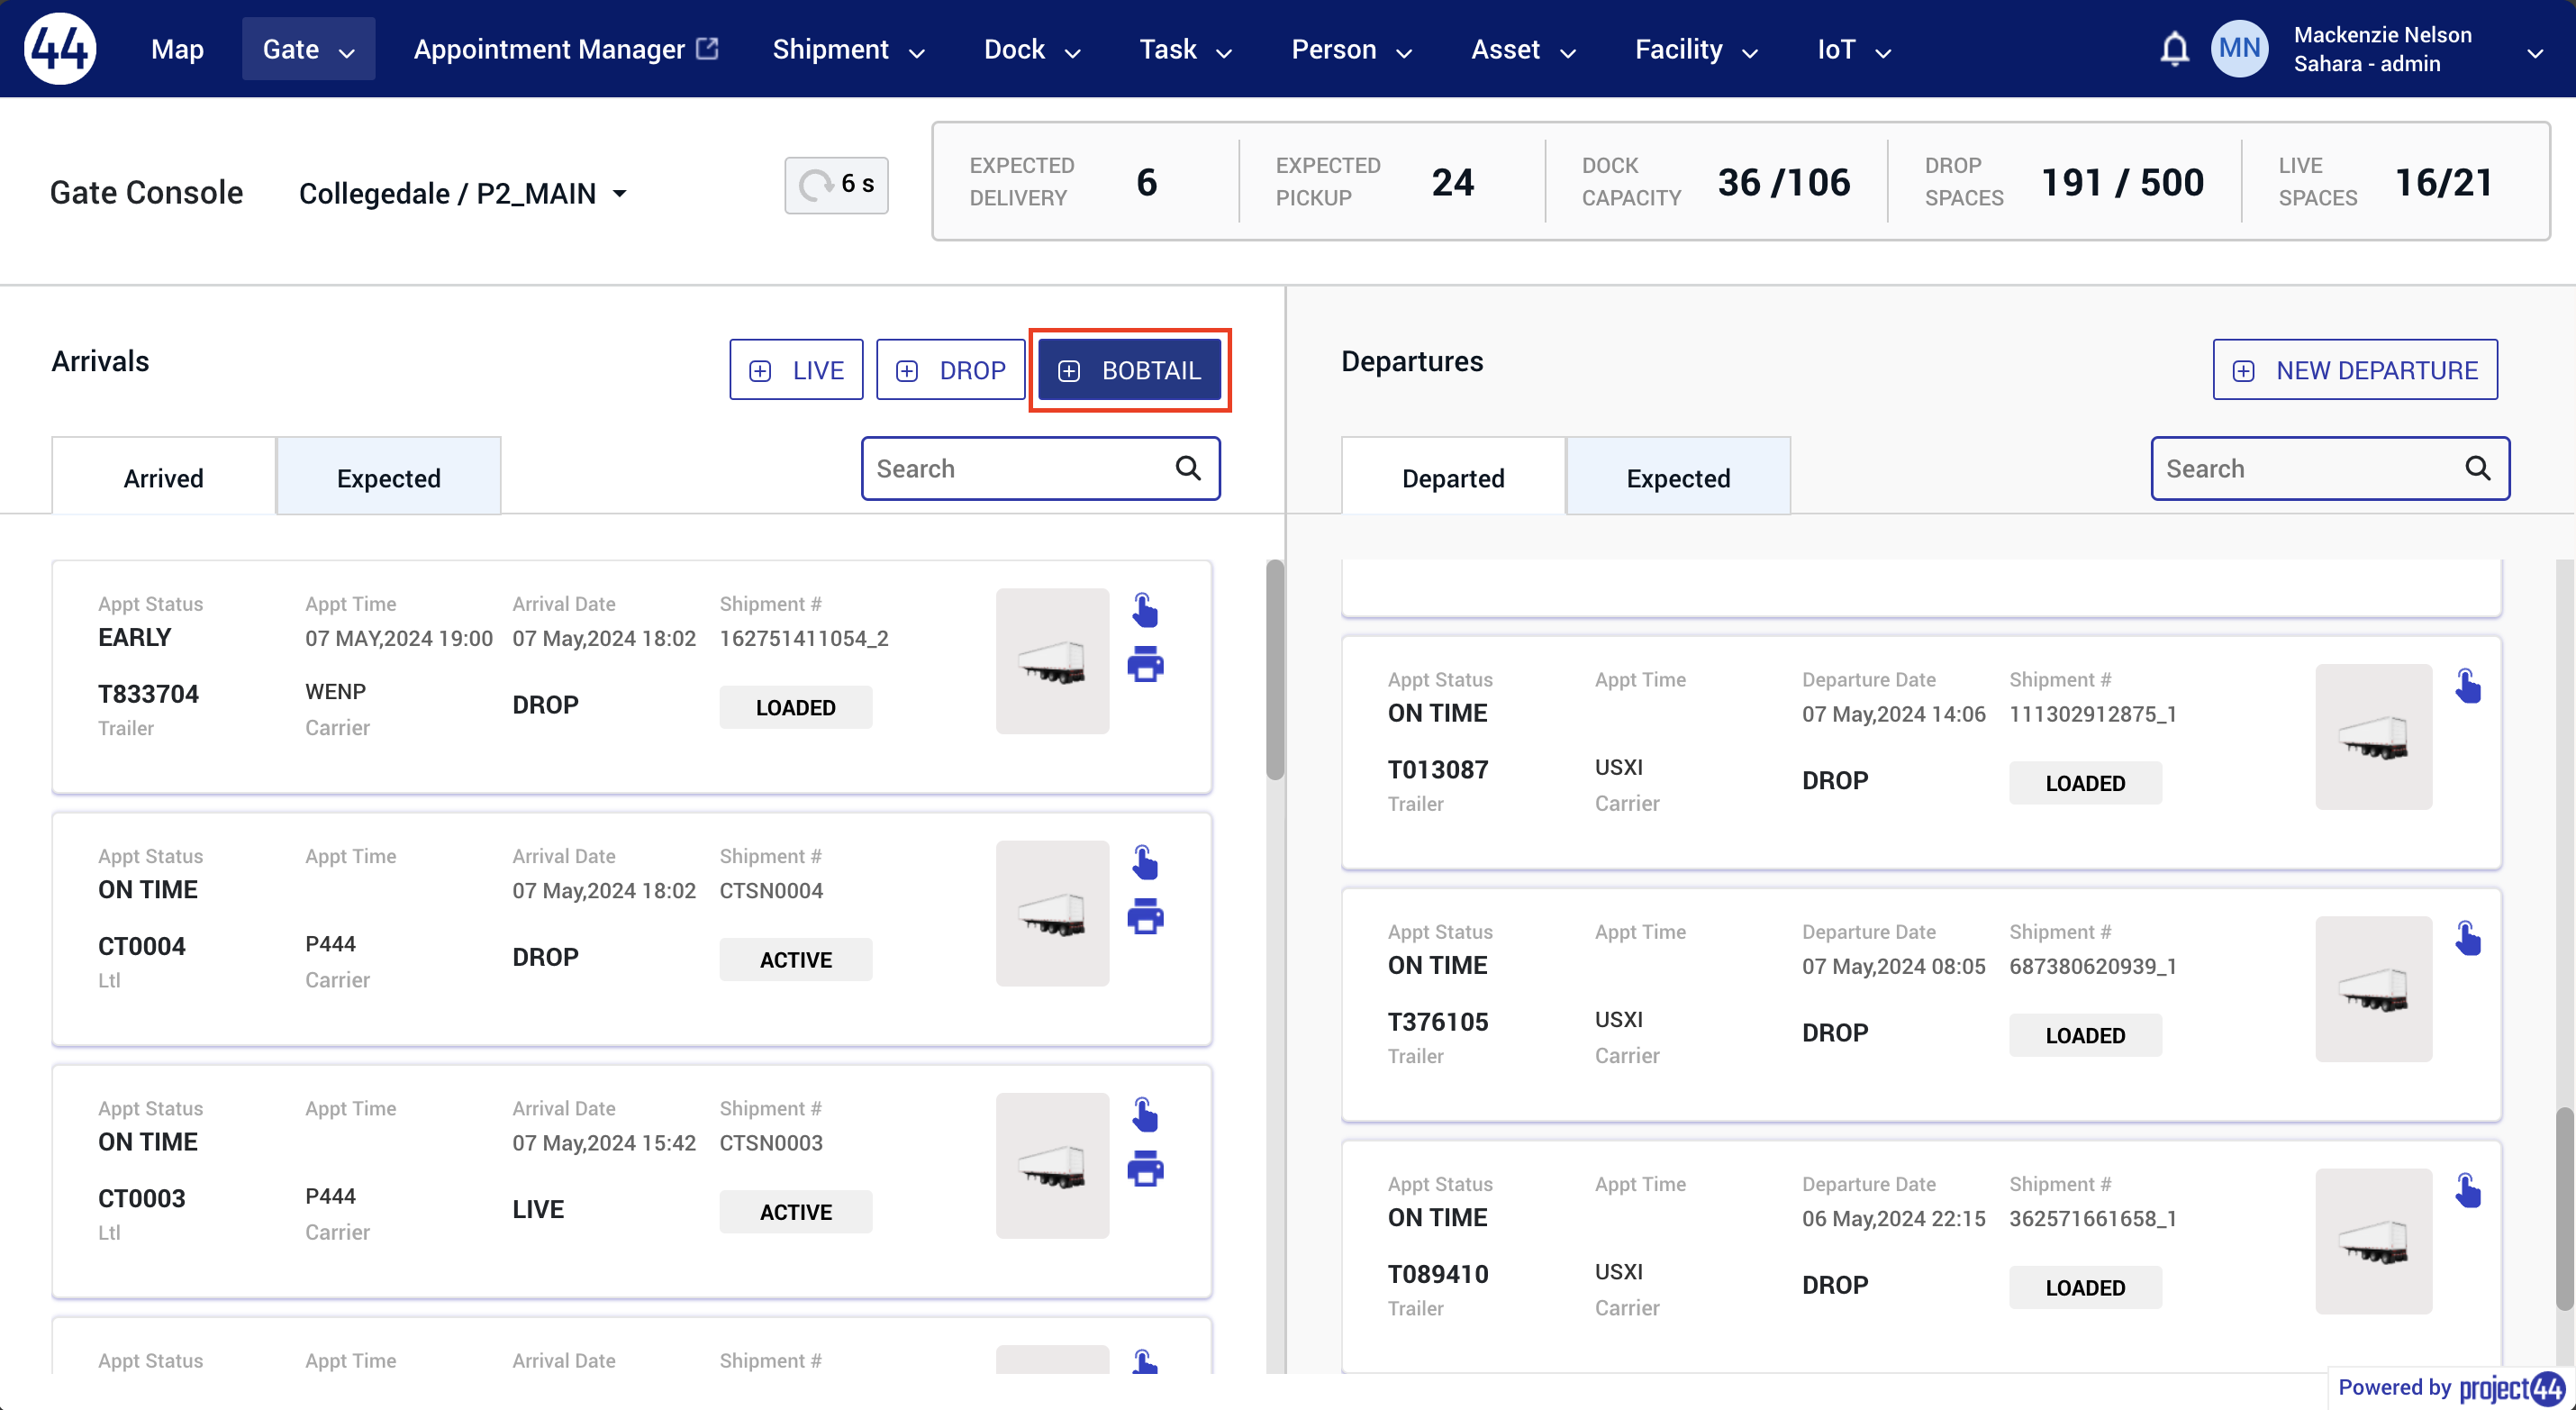
Task: Print the gate pass for T833704
Action: pyautogui.click(x=1145, y=664)
